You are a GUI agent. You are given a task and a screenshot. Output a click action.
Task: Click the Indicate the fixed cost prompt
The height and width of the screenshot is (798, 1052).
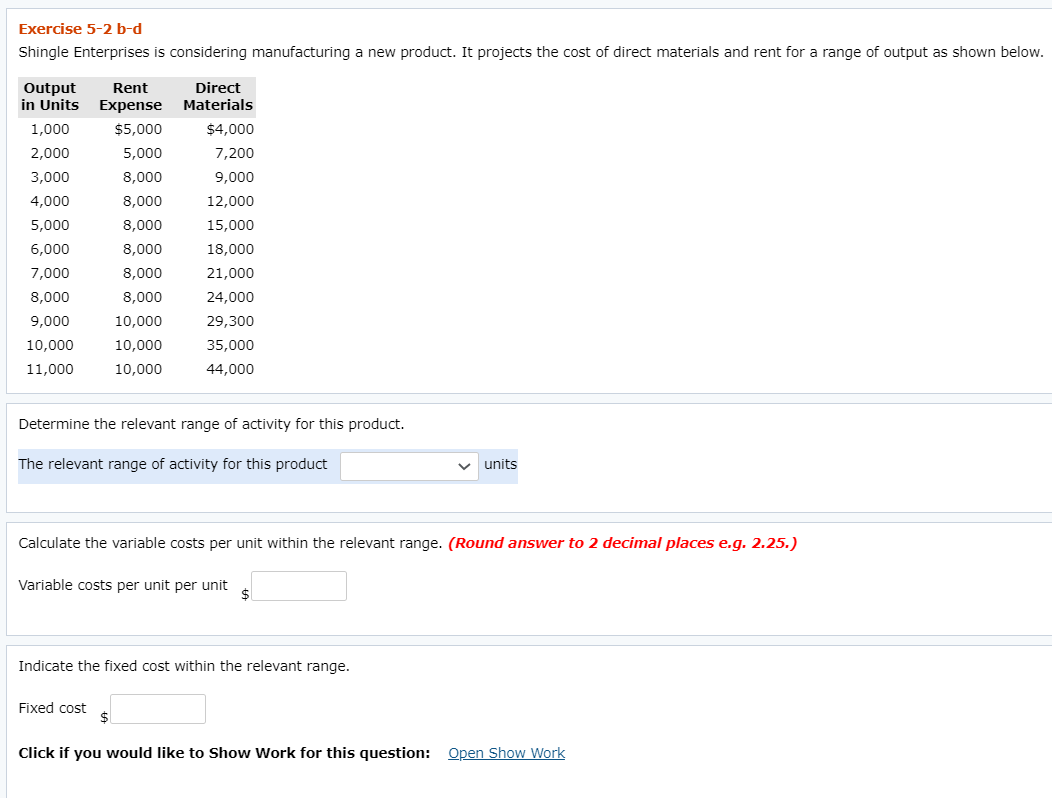click(184, 666)
